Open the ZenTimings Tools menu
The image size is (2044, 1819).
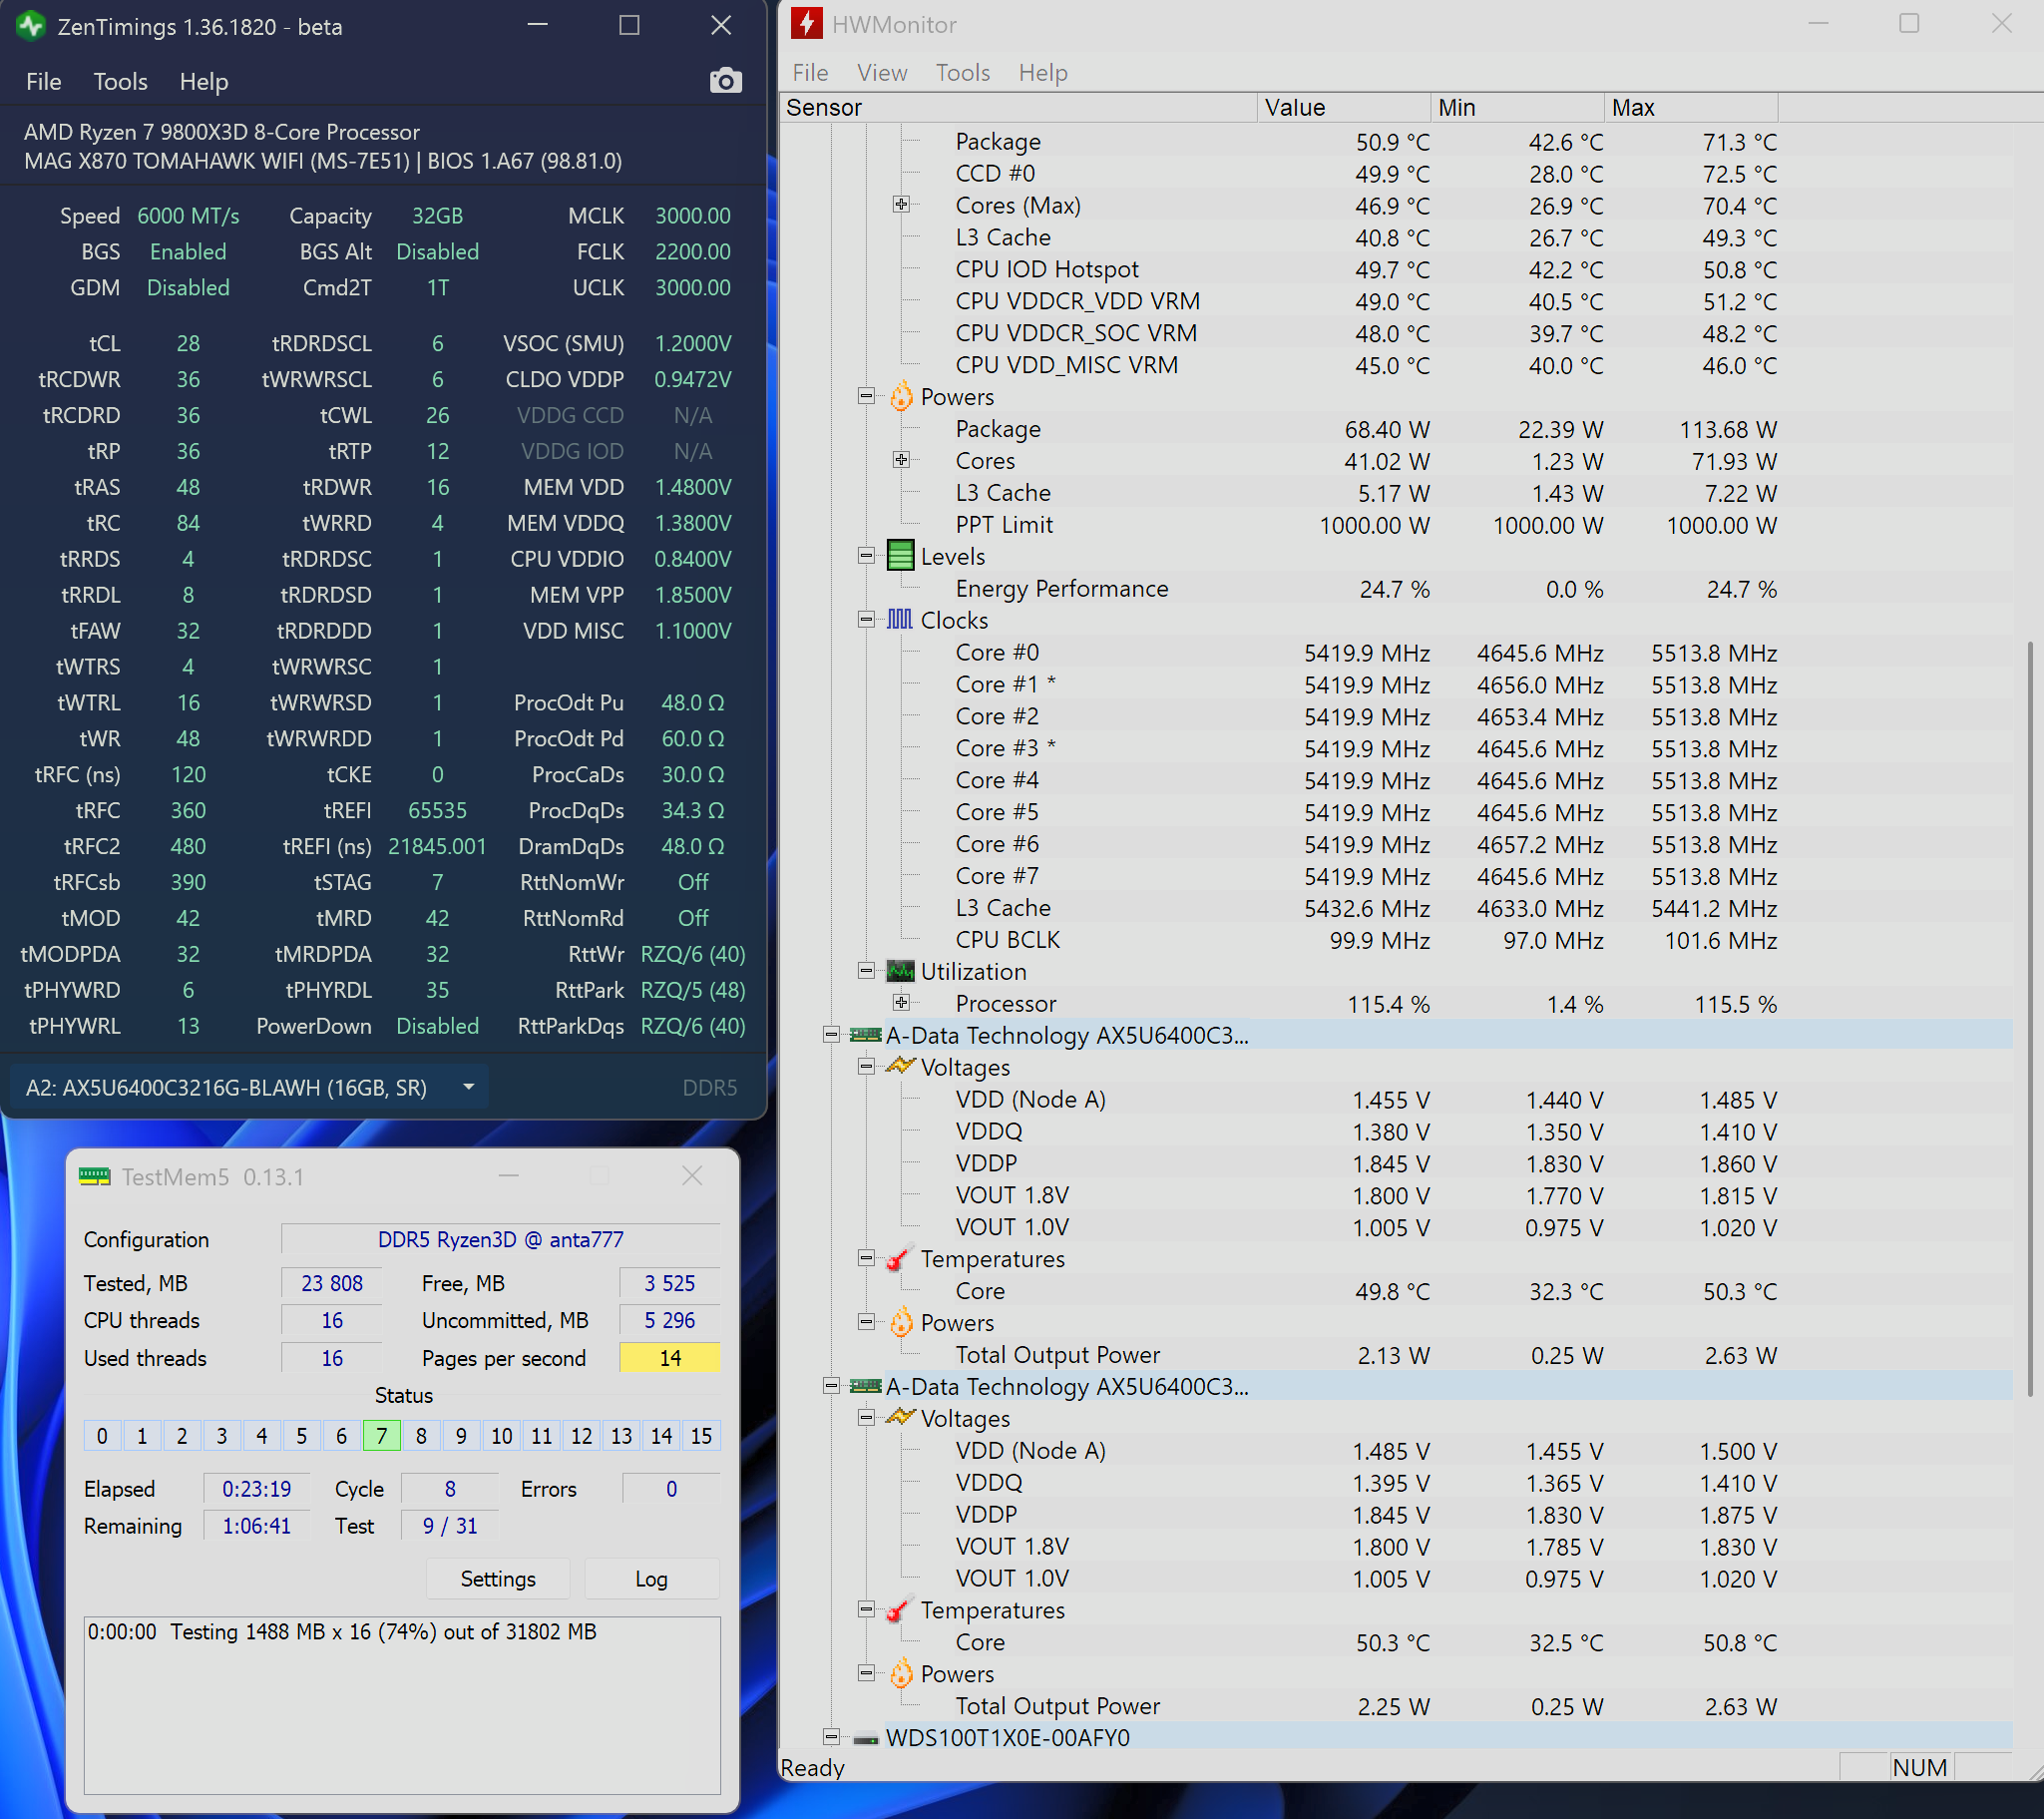[120, 81]
